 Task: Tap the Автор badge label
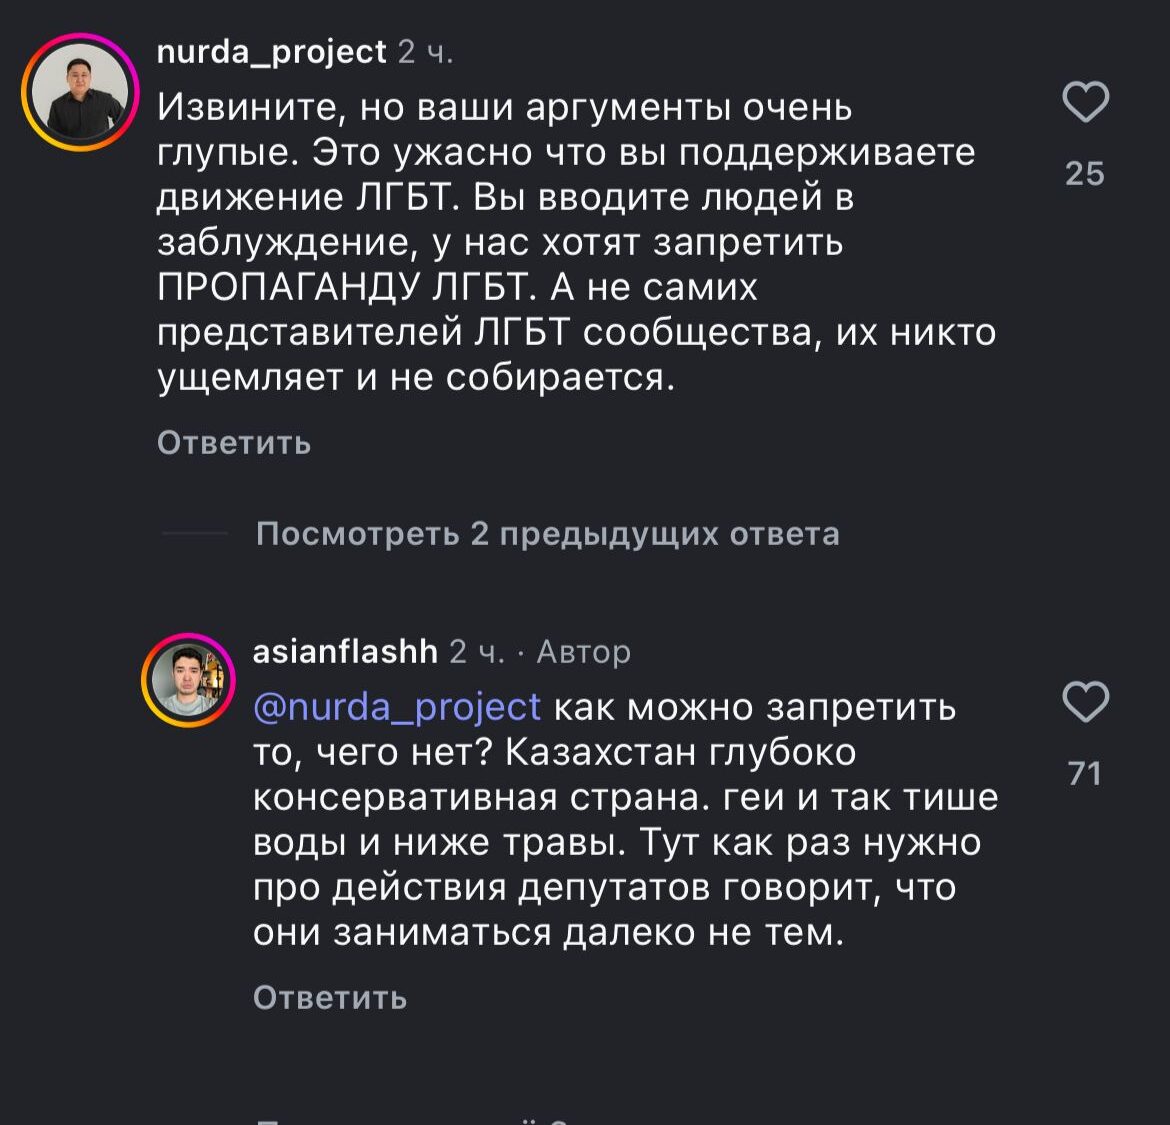click(584, 652)
